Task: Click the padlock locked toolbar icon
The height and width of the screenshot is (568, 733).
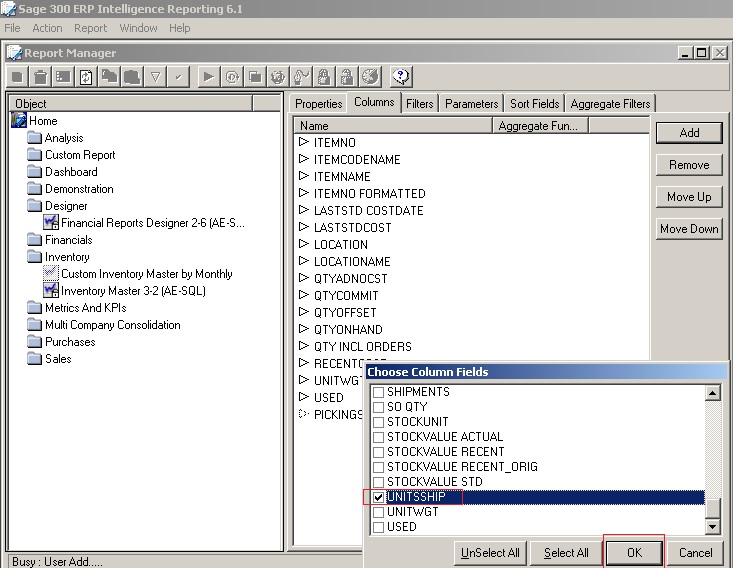Action: point(323,77)
